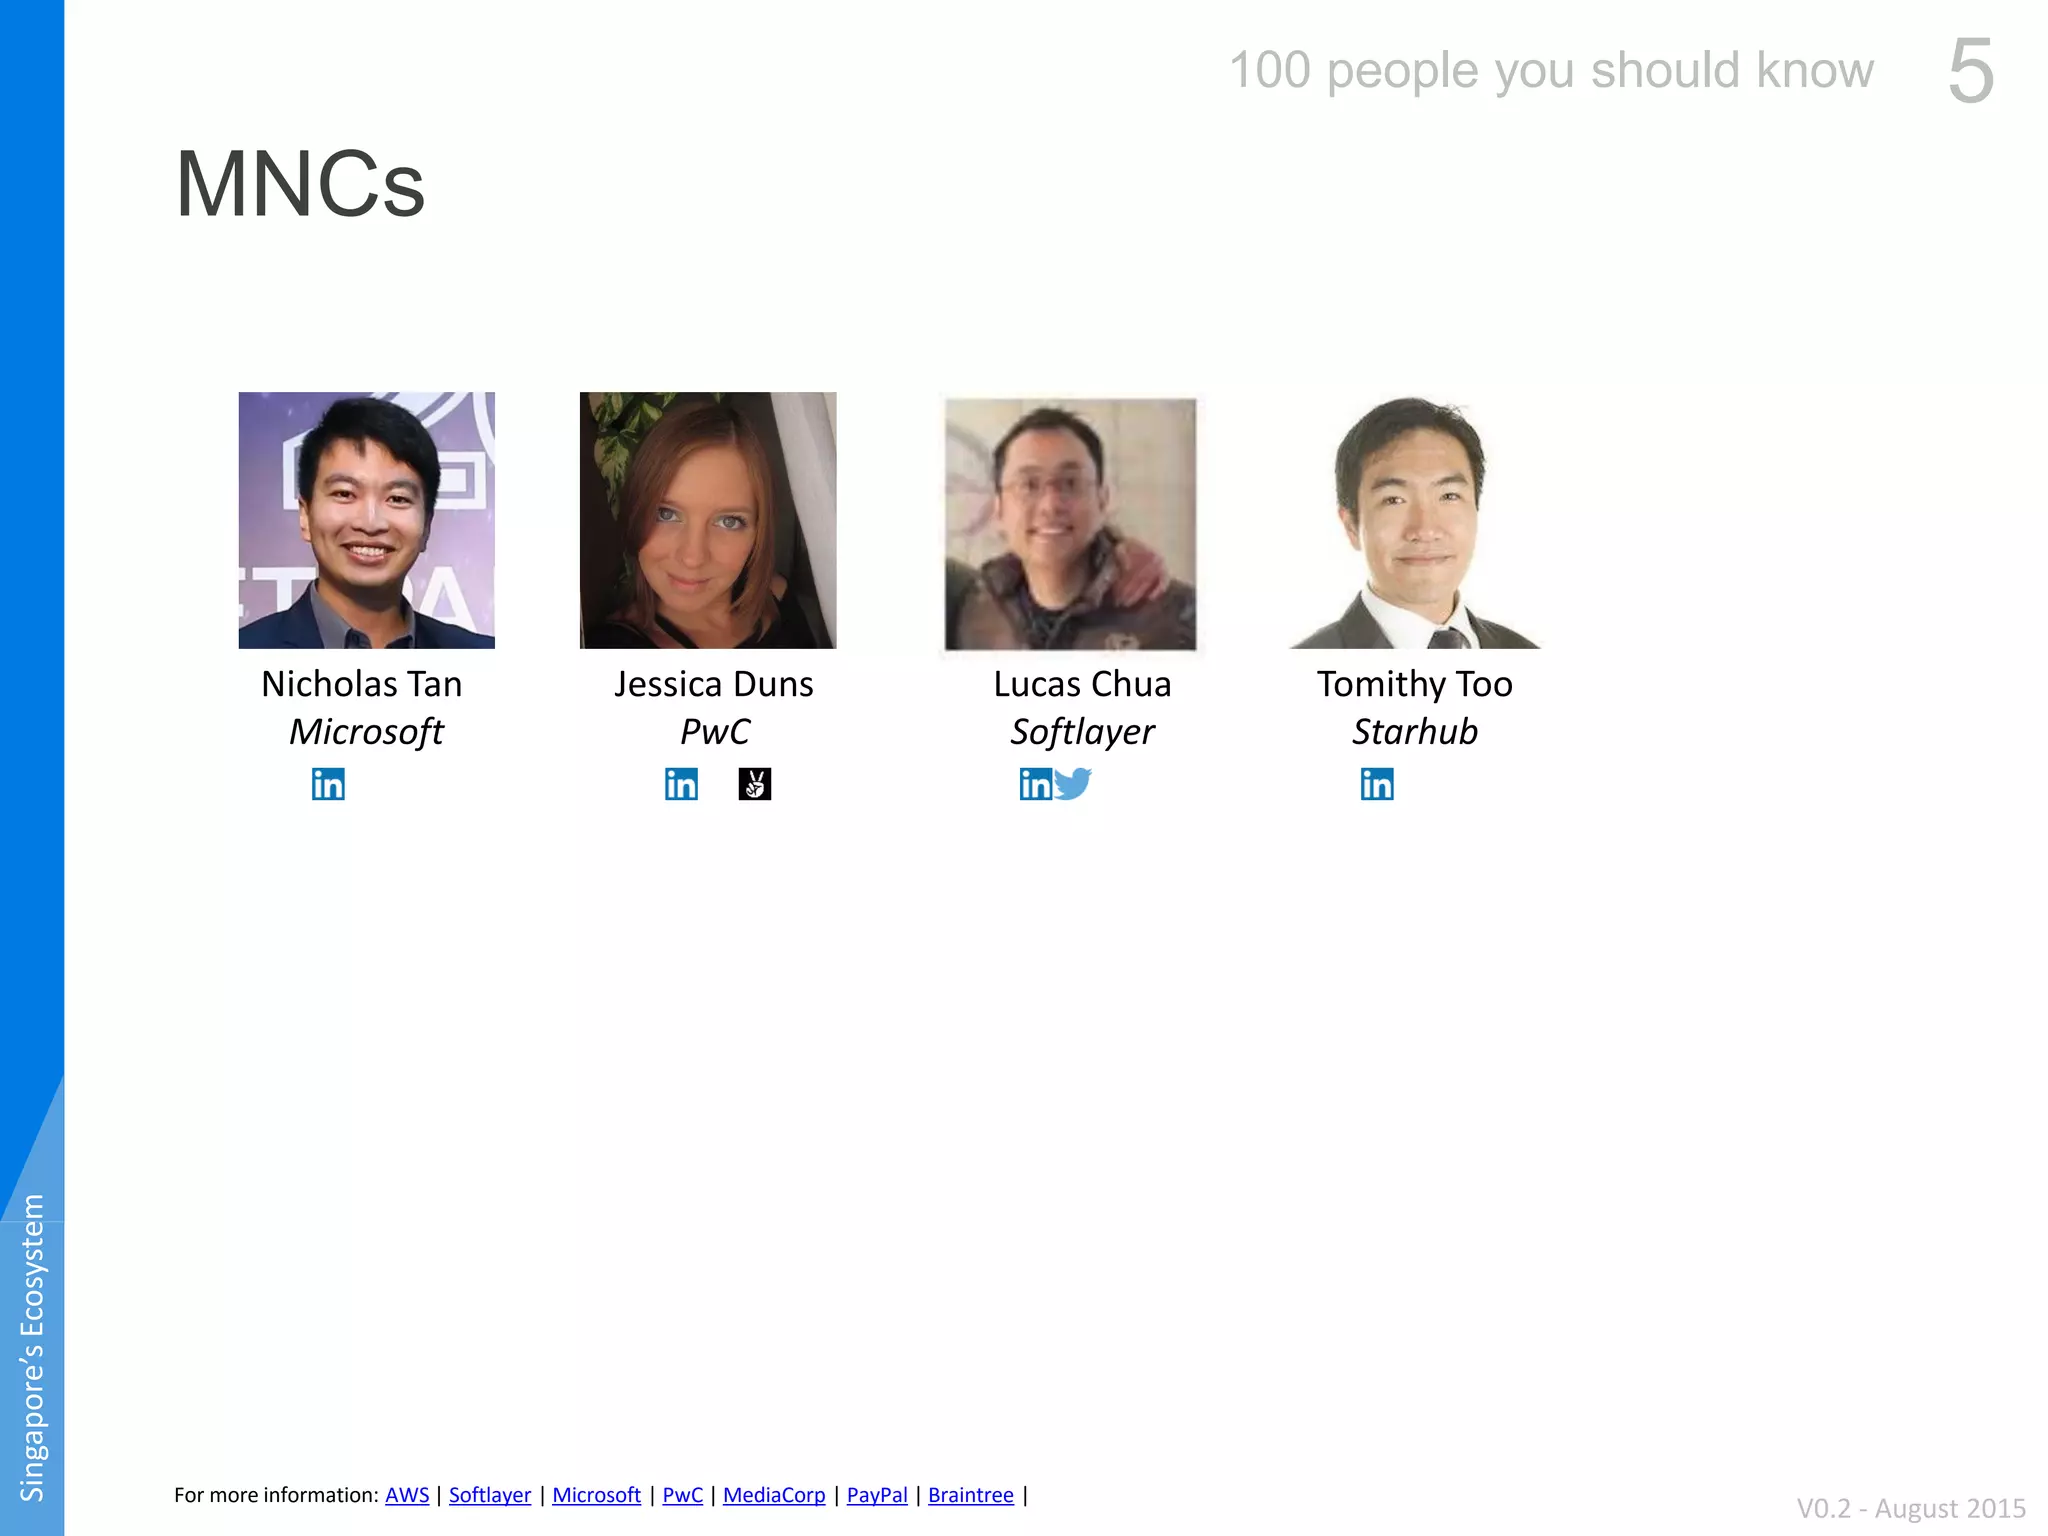Viewport: 2048px width, 1536px height.
Task: Click the '100 people you should know' header
Action: [x=1551, y=71]
